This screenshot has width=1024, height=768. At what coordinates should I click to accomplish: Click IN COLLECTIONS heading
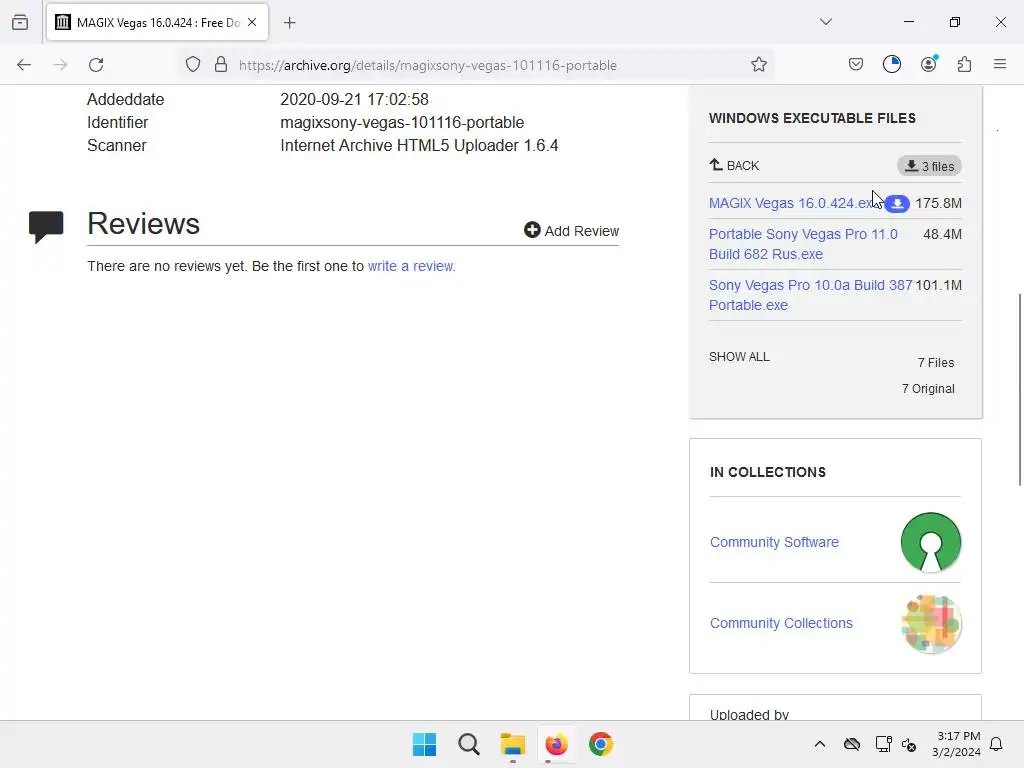click(x=768, y=472)
